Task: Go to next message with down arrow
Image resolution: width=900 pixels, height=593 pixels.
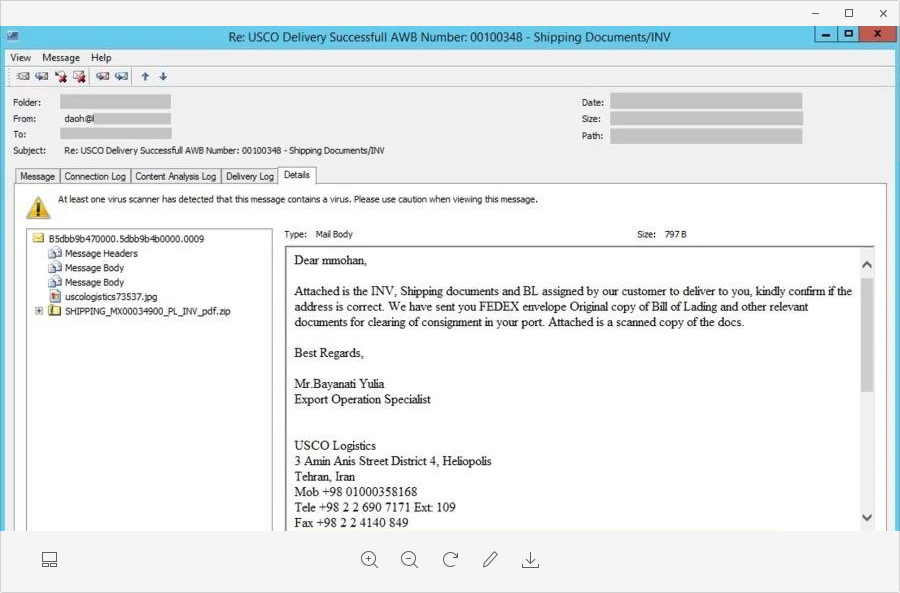Action: (x=163, y=76)
